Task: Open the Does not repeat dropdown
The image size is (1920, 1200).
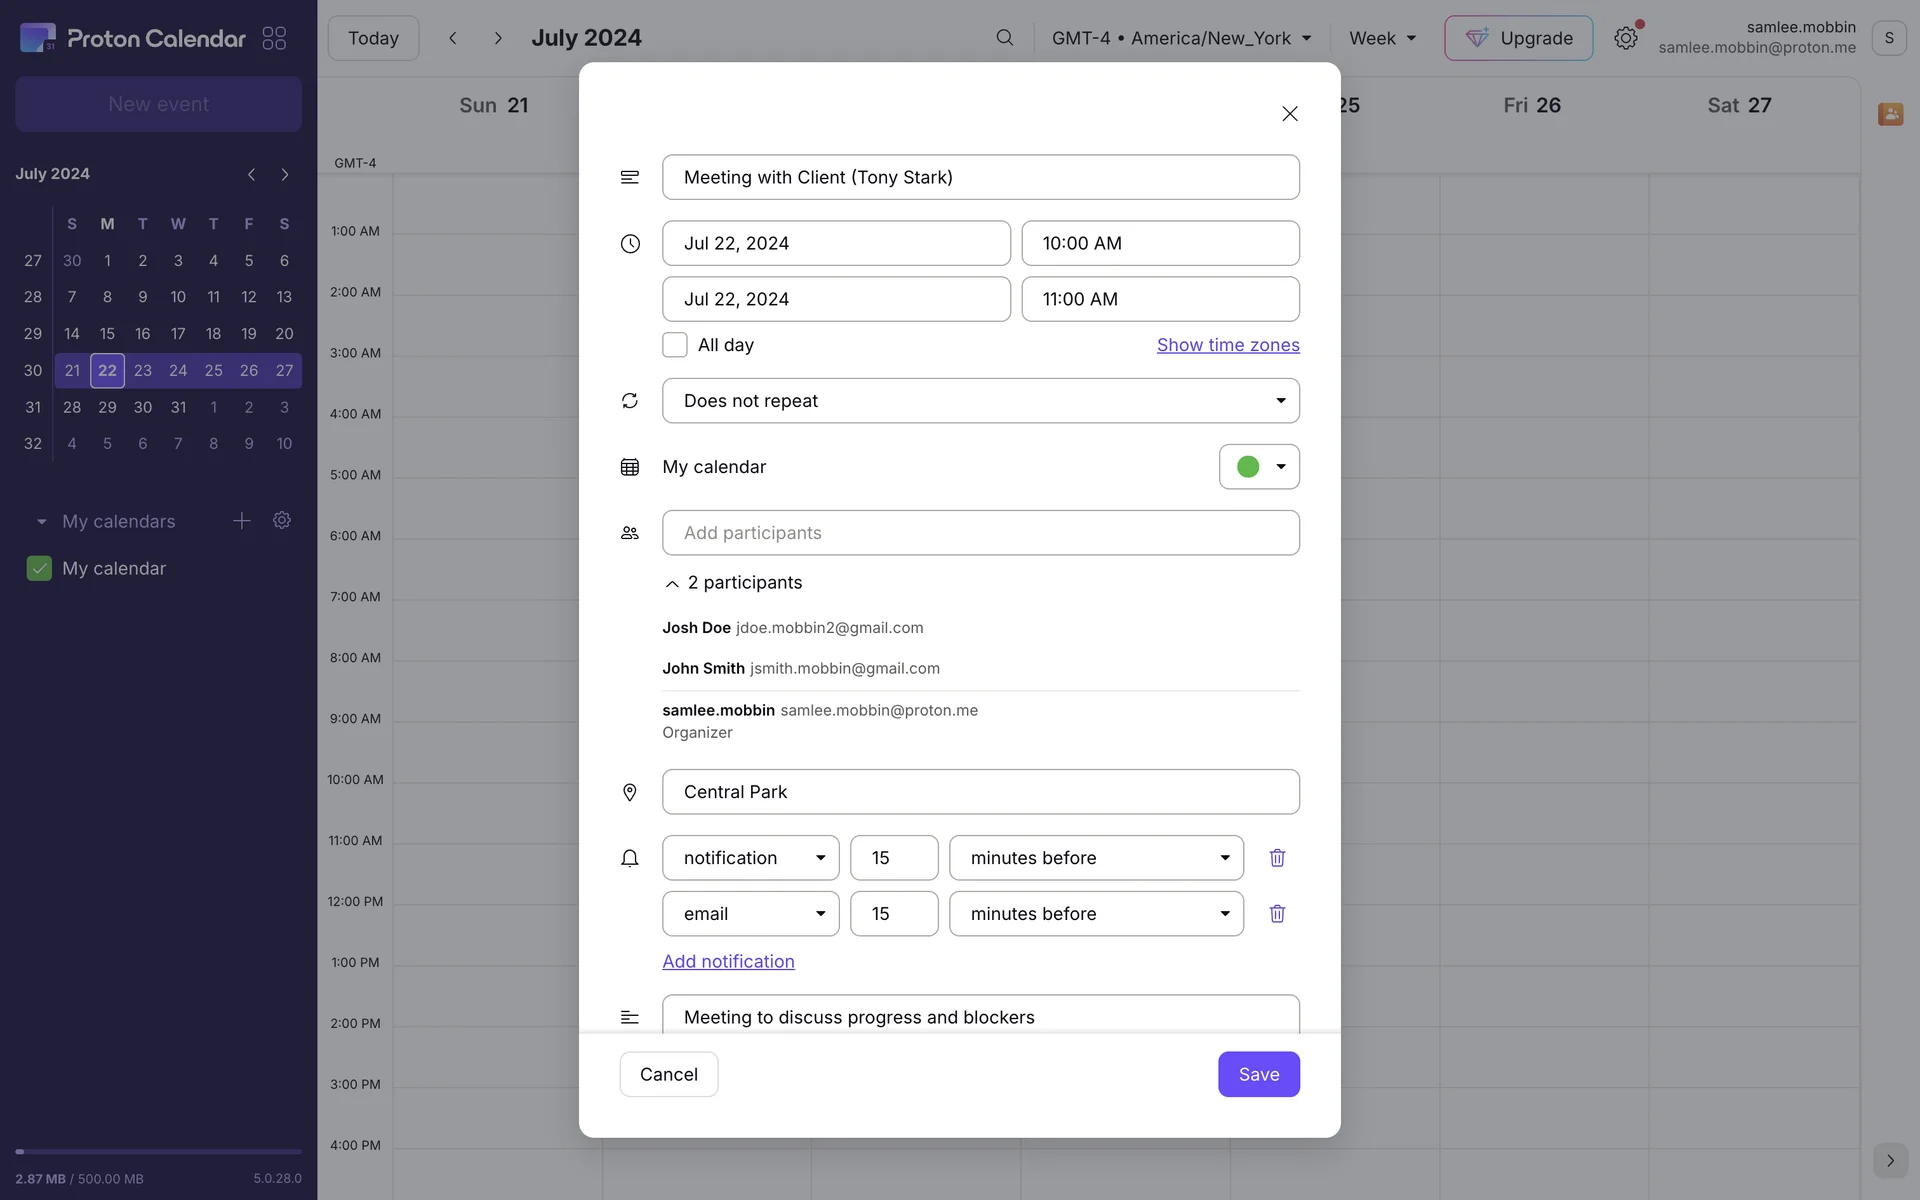Action: pyautogui.click(x=980, y=401)
